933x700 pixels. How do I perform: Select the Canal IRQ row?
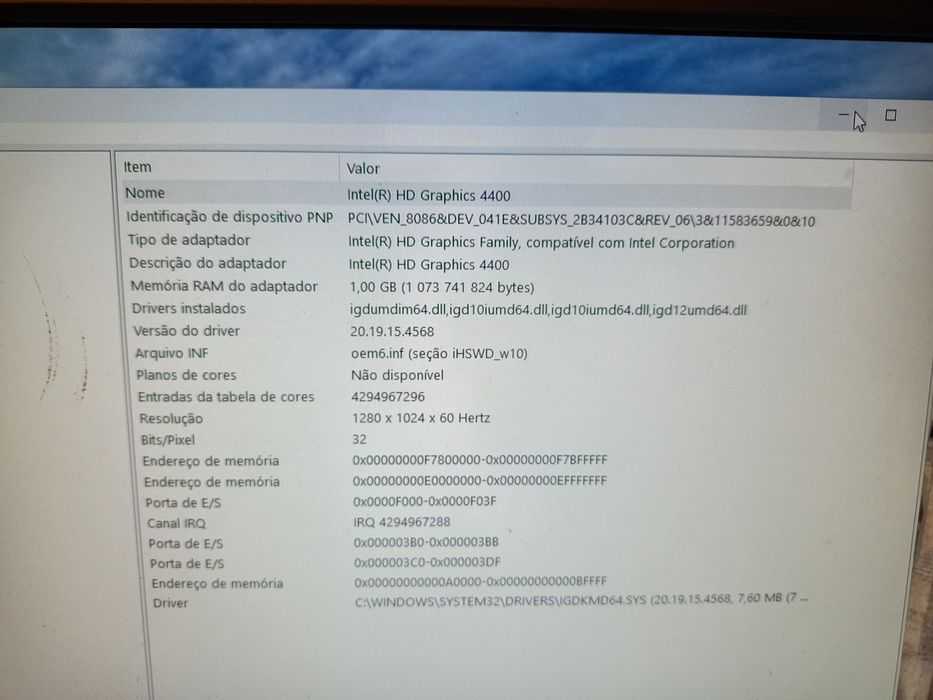(x=299, y=523)
